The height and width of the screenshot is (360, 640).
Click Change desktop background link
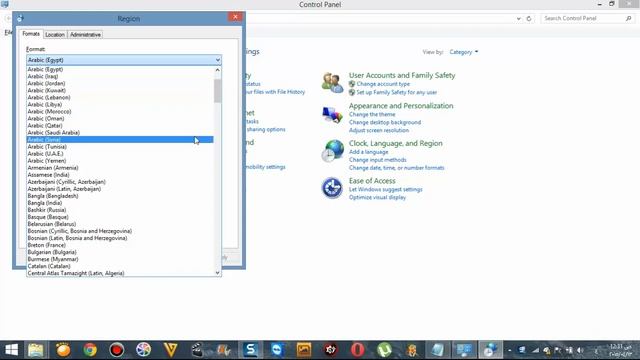385,122
